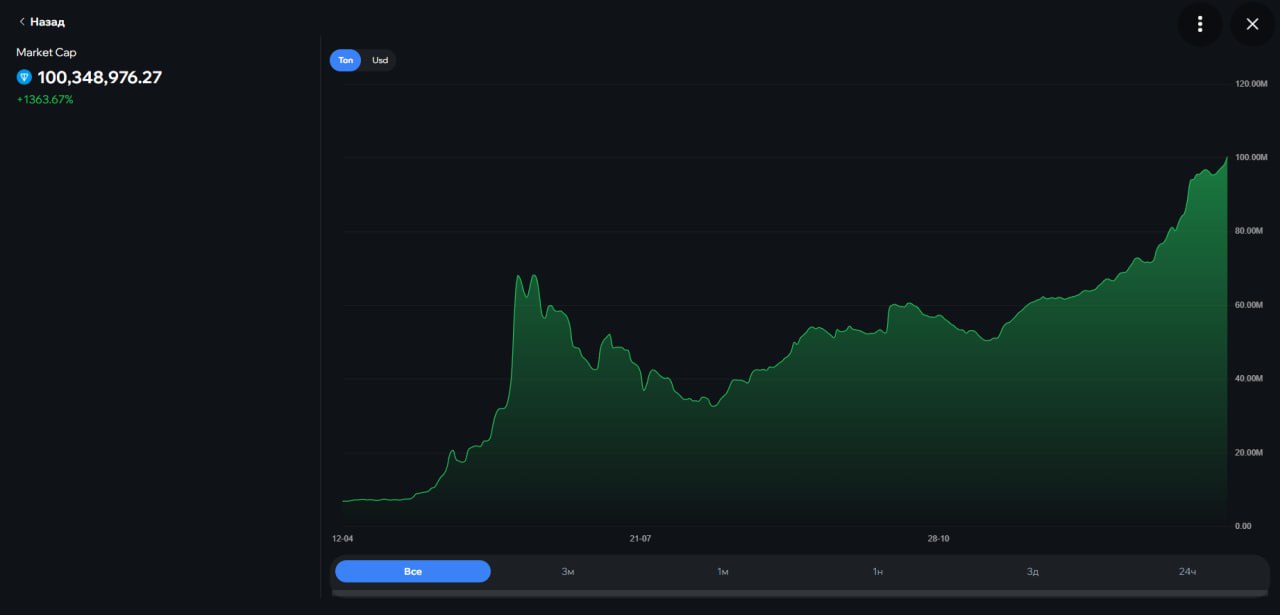This screenshot has width=1280, height=615.
Task: Click the horizontal scrollbar below the time ranges
Action: [800, 593]
